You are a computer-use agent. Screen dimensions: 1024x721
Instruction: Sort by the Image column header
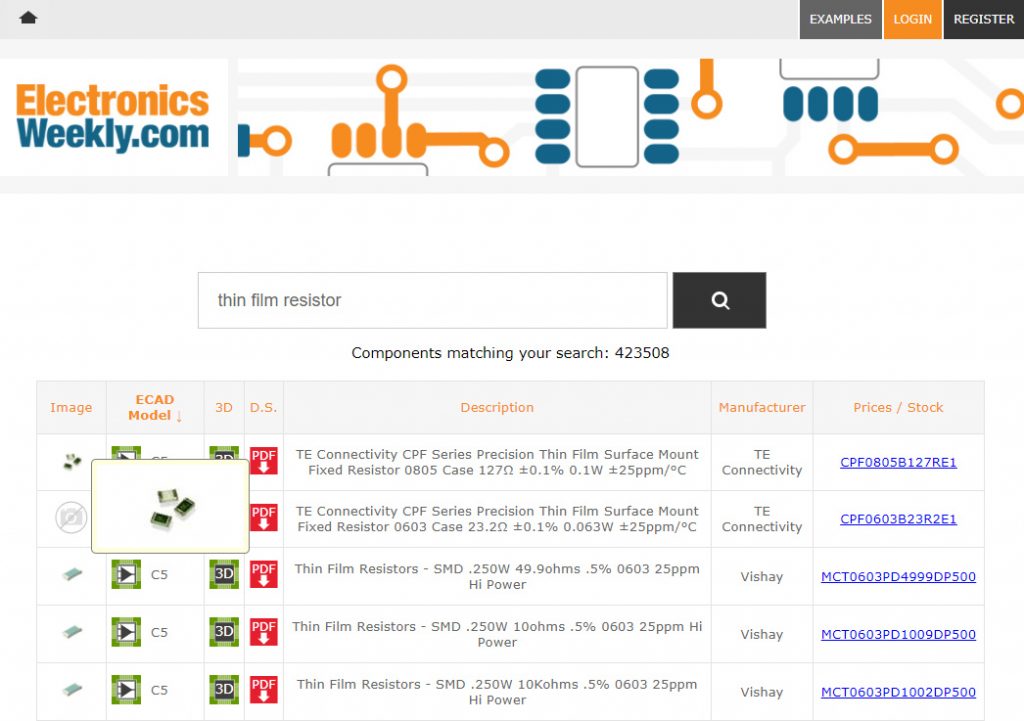coord(71,408)
